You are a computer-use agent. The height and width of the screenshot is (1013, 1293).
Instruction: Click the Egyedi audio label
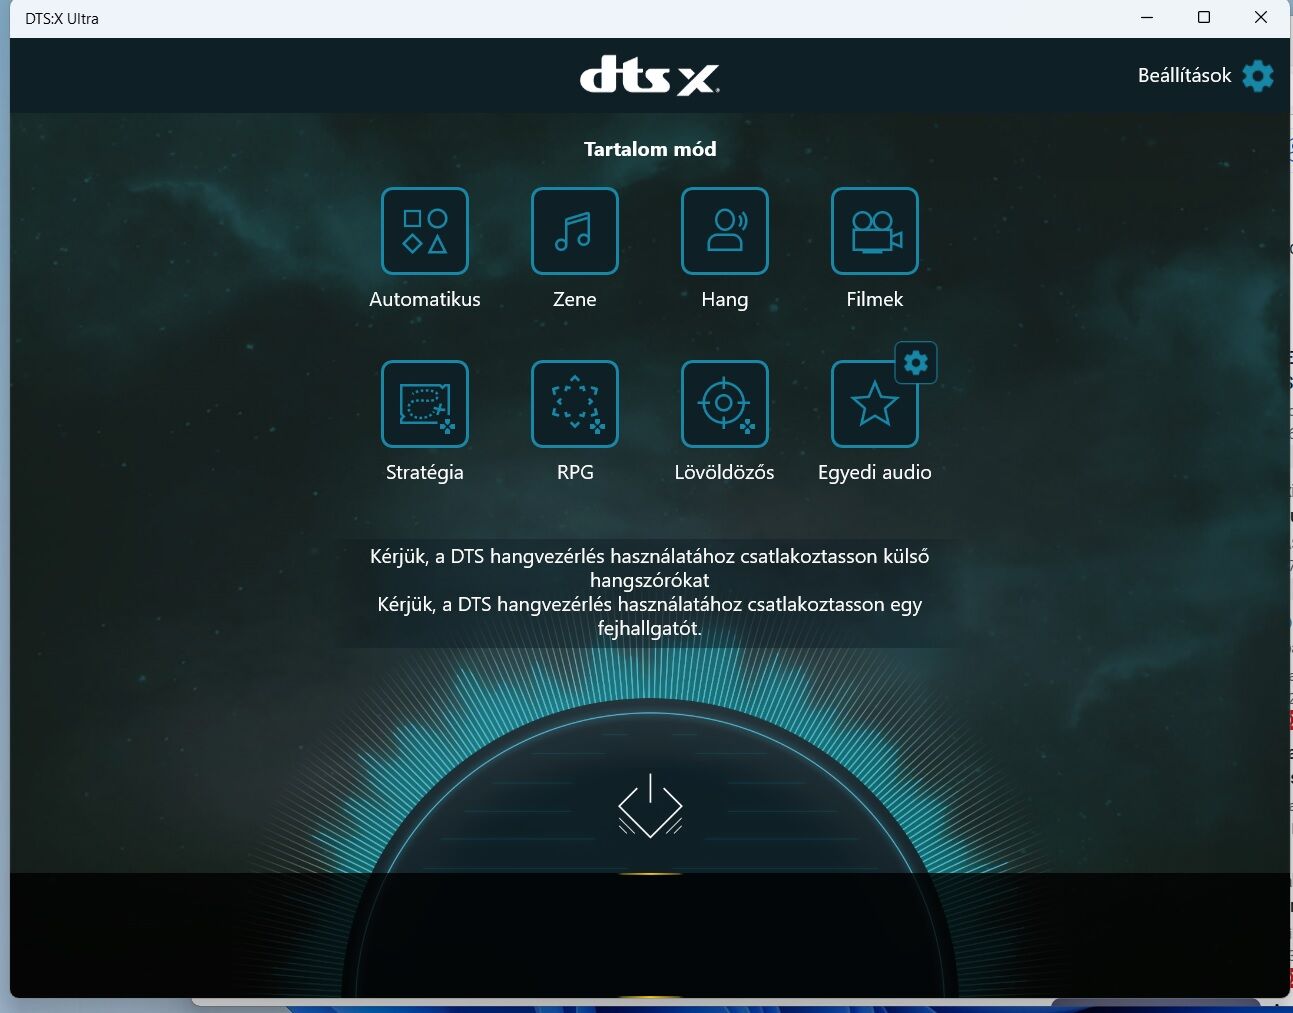(x=875, y=472)
